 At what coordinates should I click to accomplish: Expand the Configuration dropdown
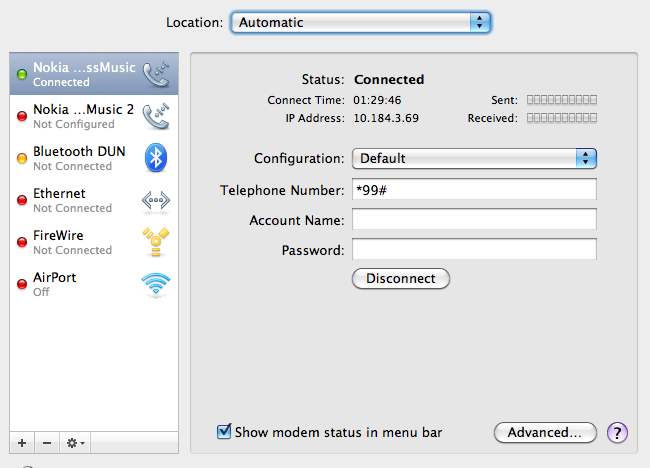point(474,158)
